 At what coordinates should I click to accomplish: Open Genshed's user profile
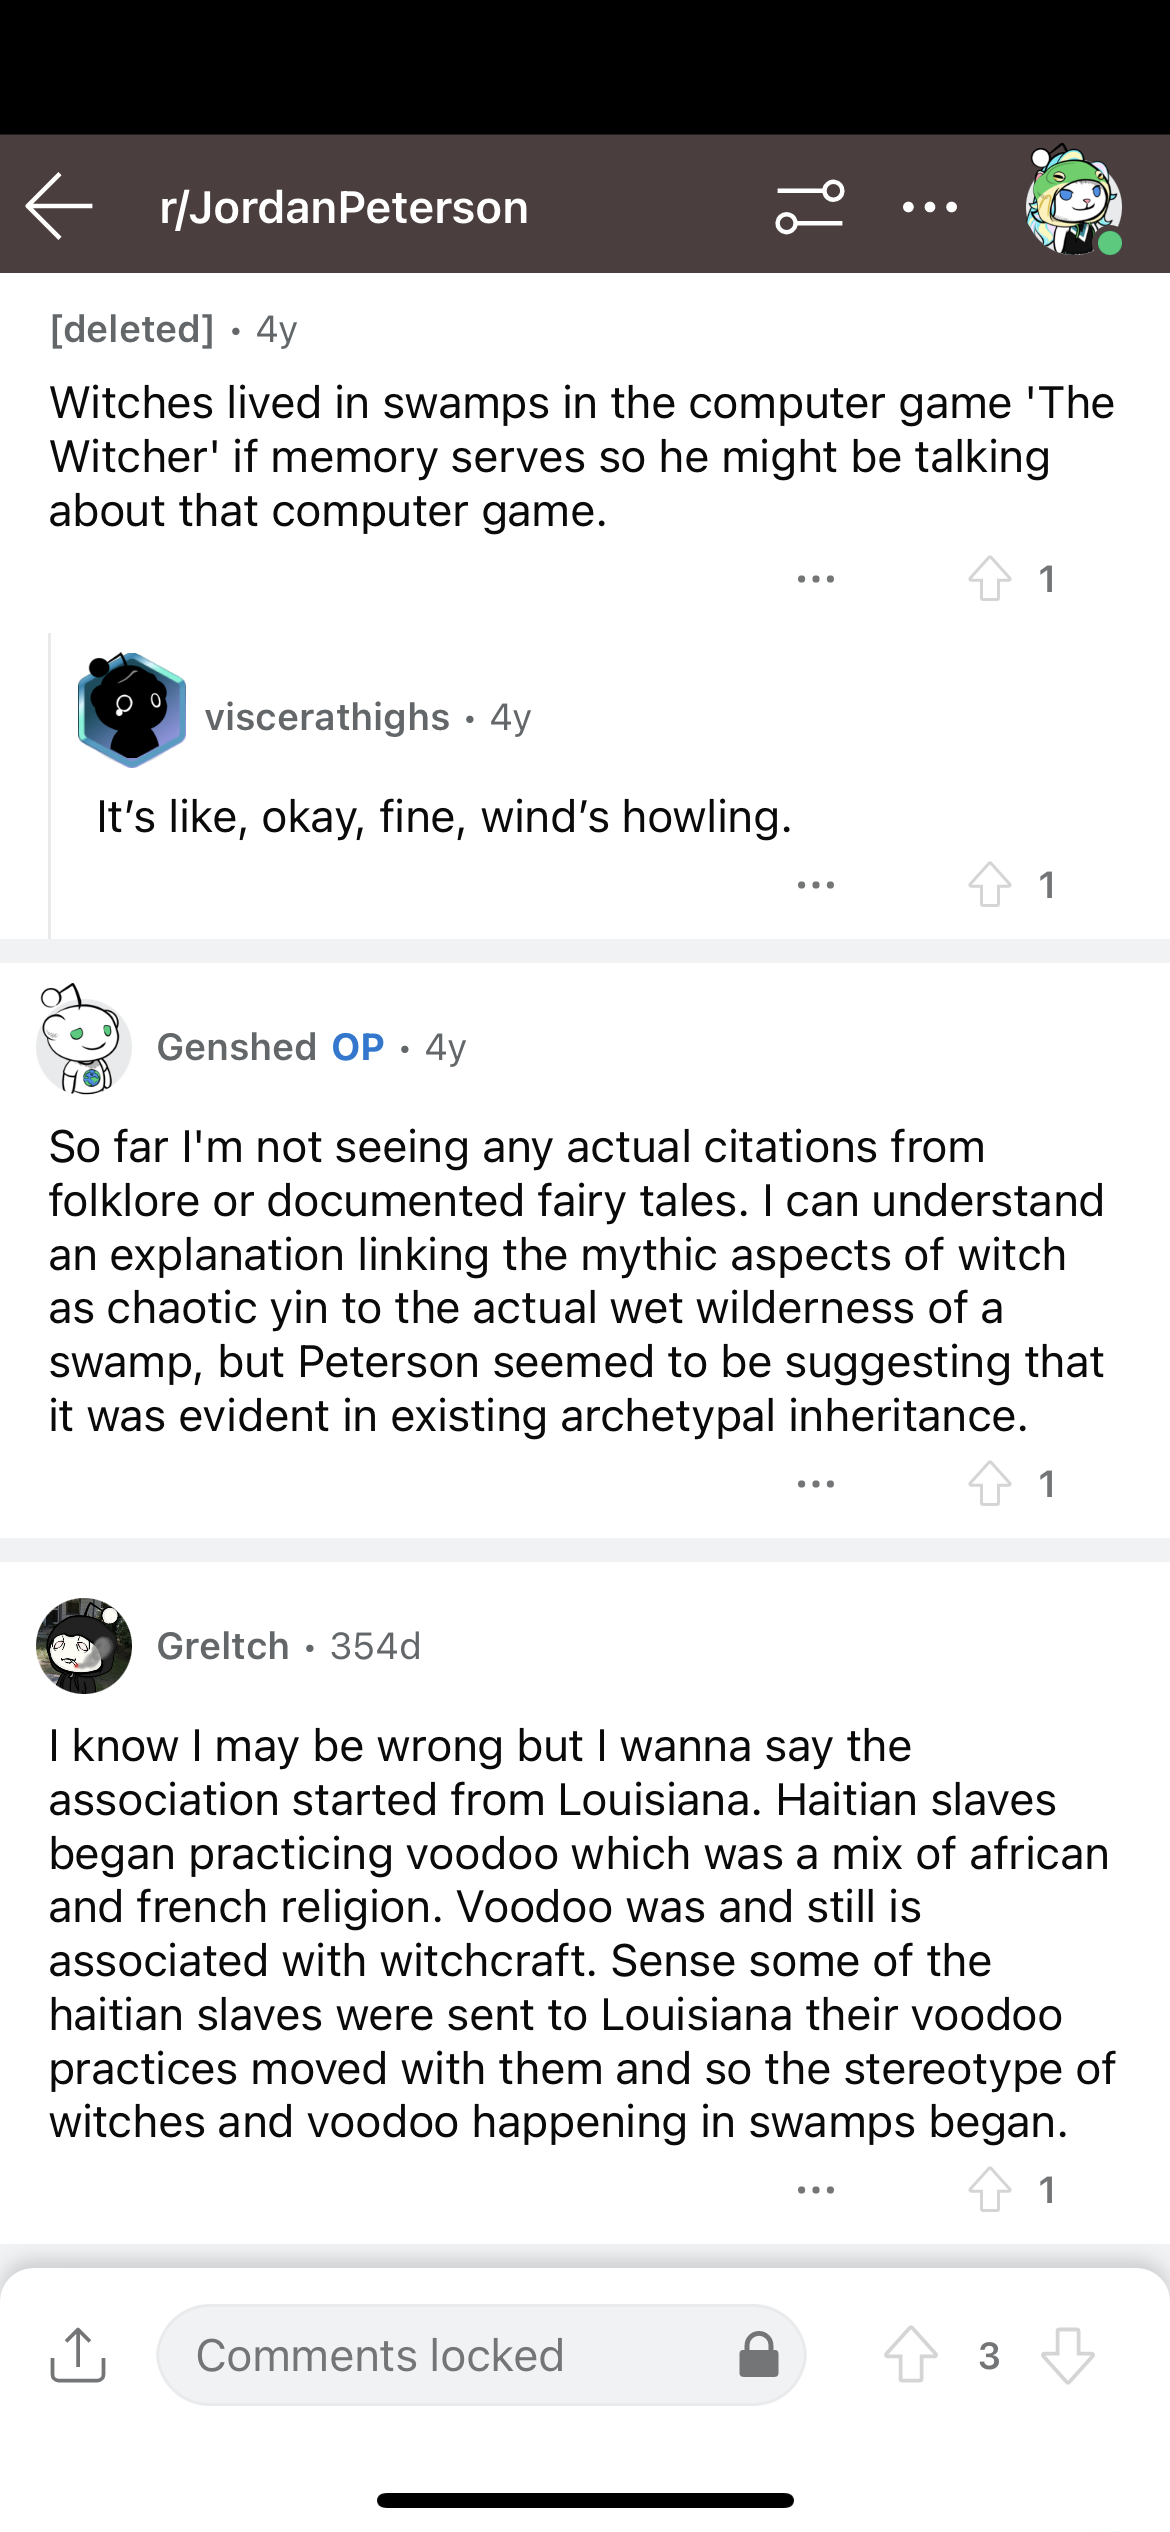coord(237,1047)
